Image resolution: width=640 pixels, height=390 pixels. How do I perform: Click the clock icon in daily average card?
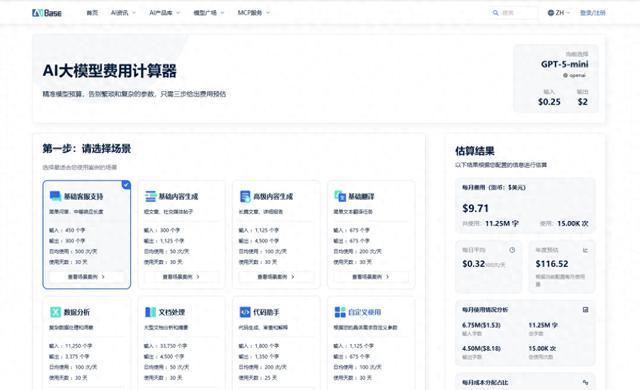tap(512, 250)
